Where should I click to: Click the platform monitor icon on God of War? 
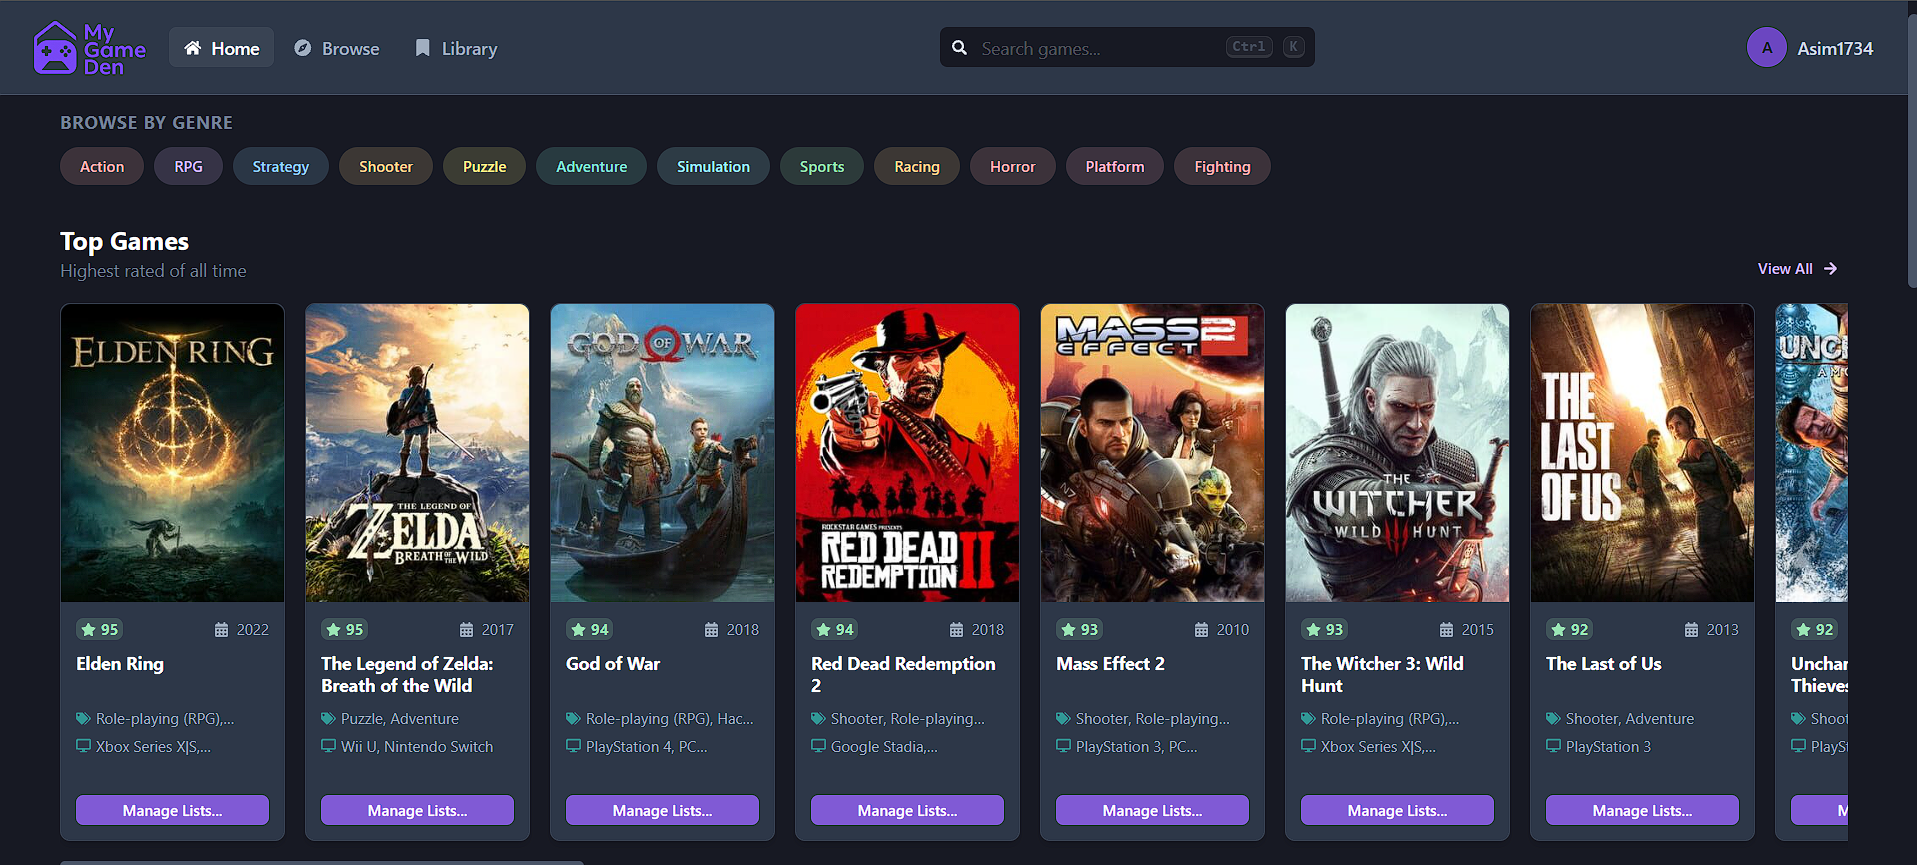(573, 746)
